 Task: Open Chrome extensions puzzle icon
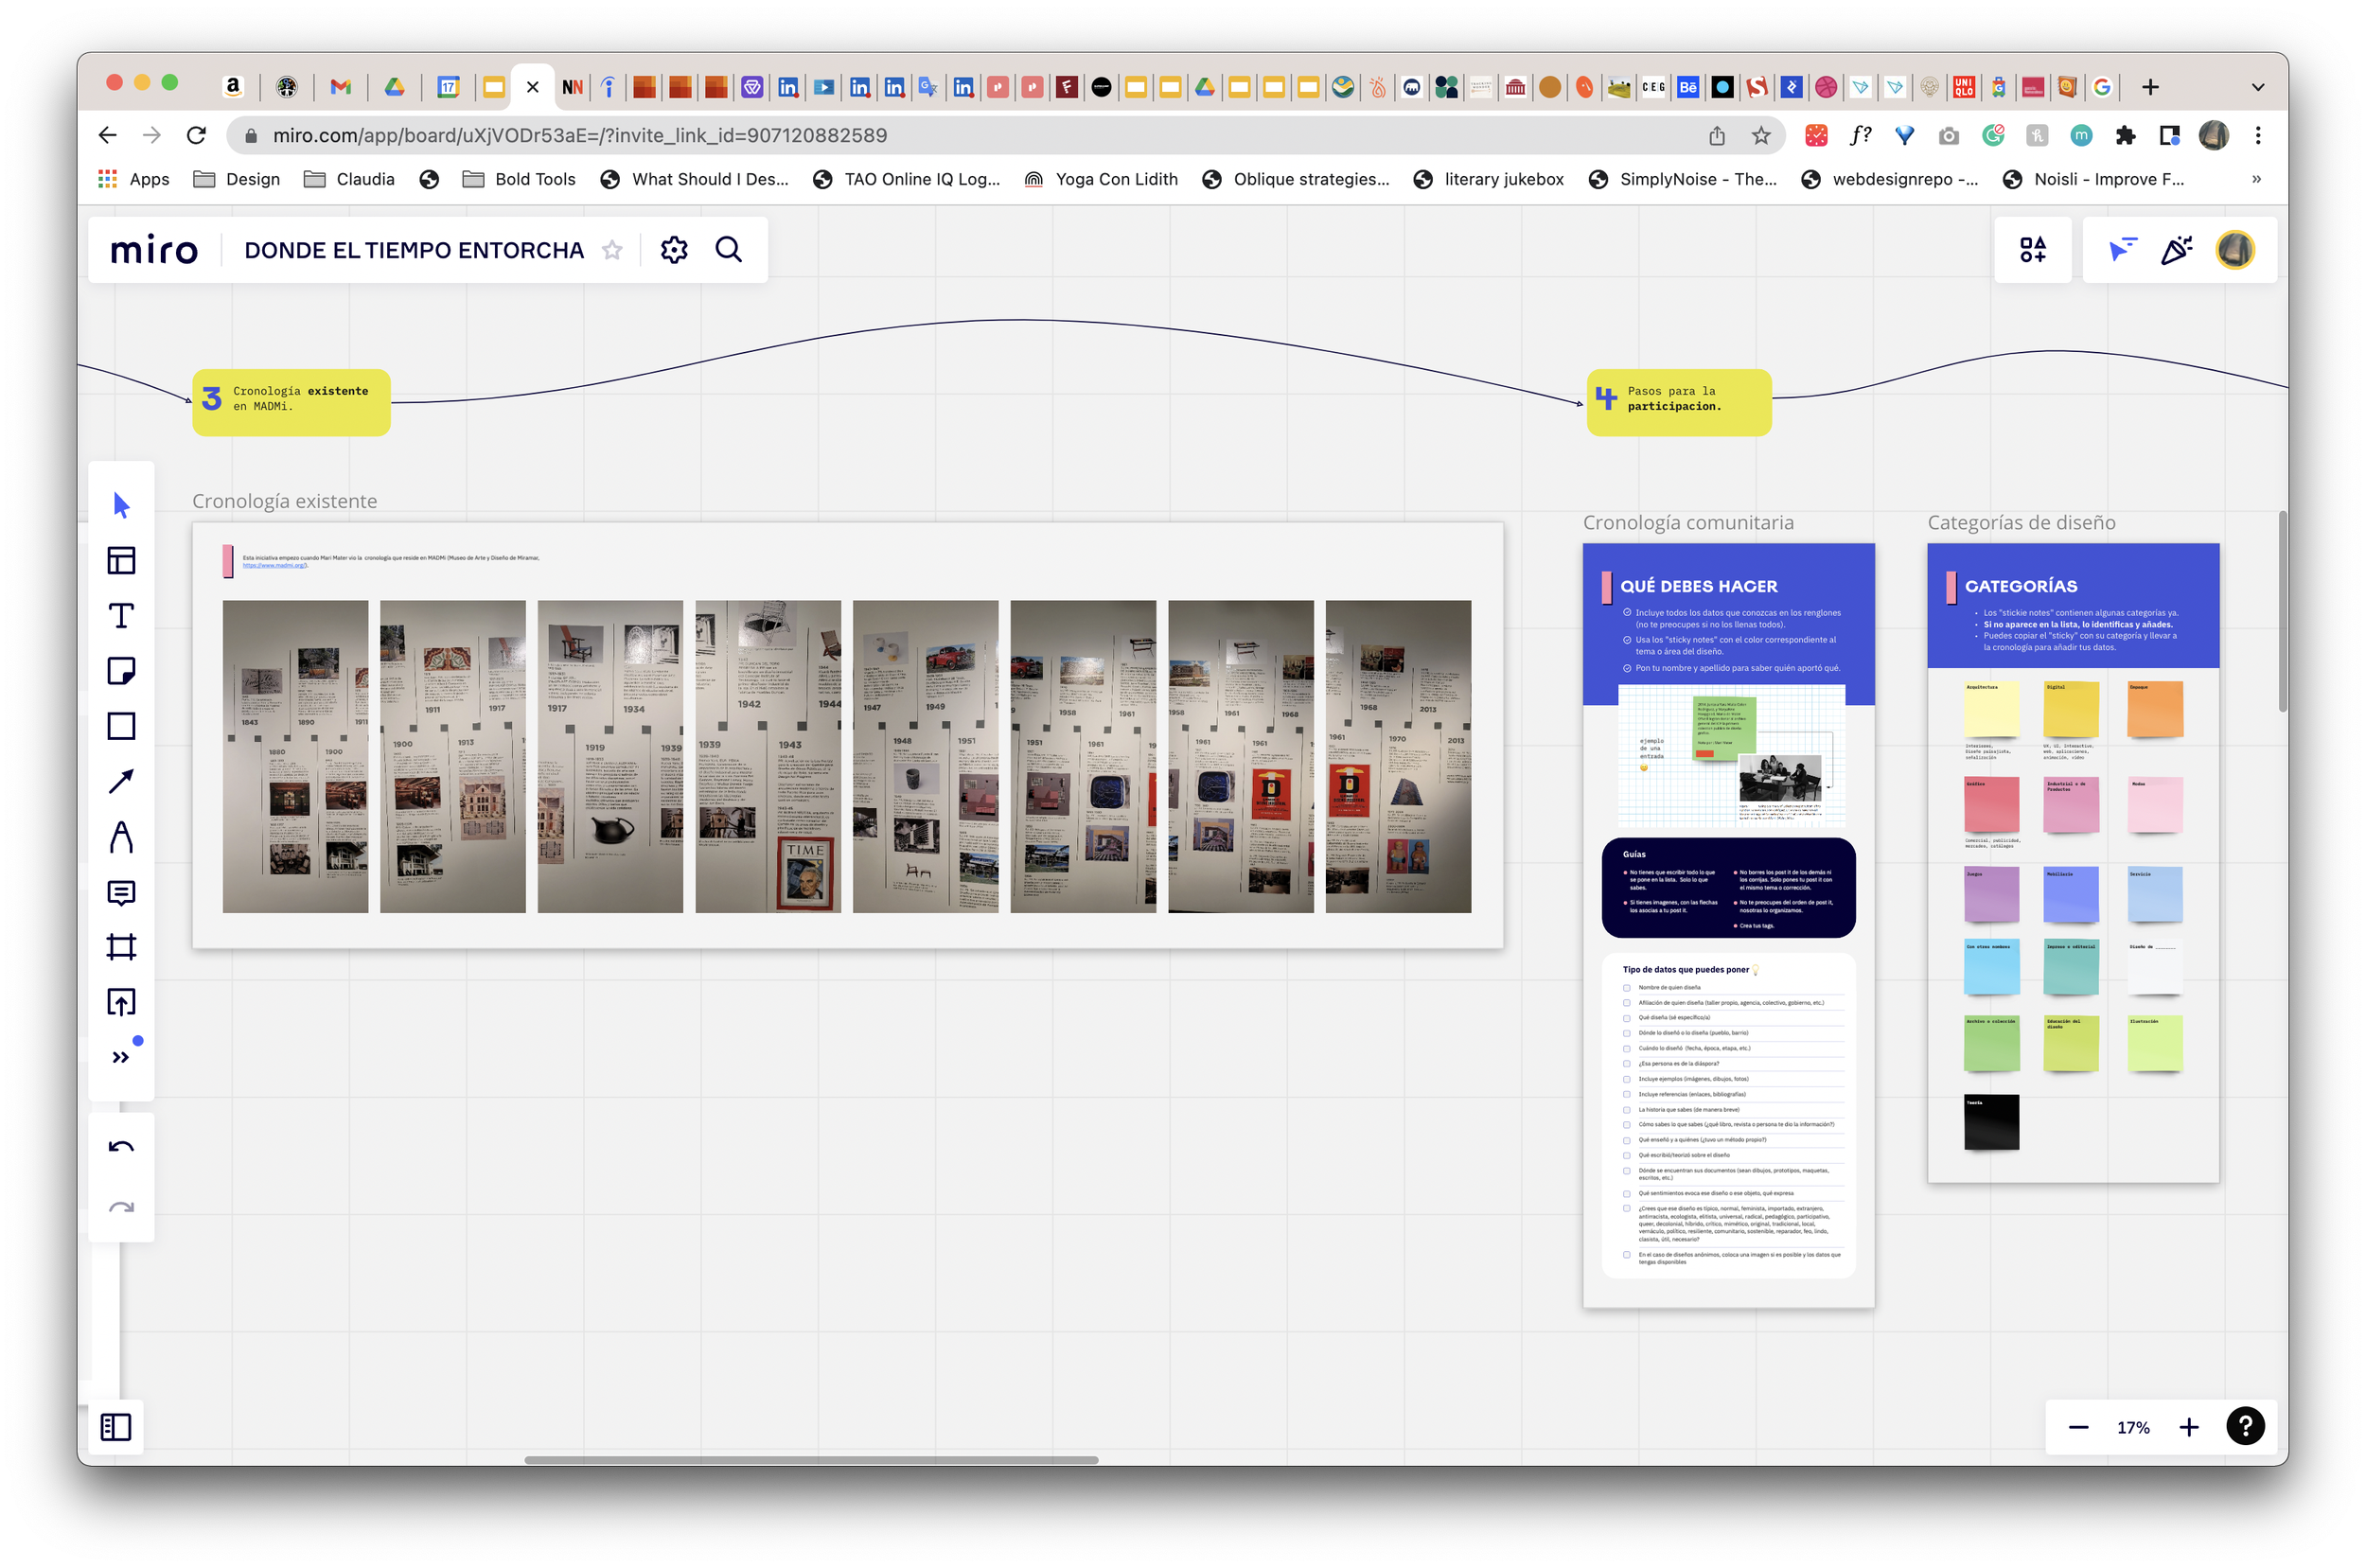2125,135
